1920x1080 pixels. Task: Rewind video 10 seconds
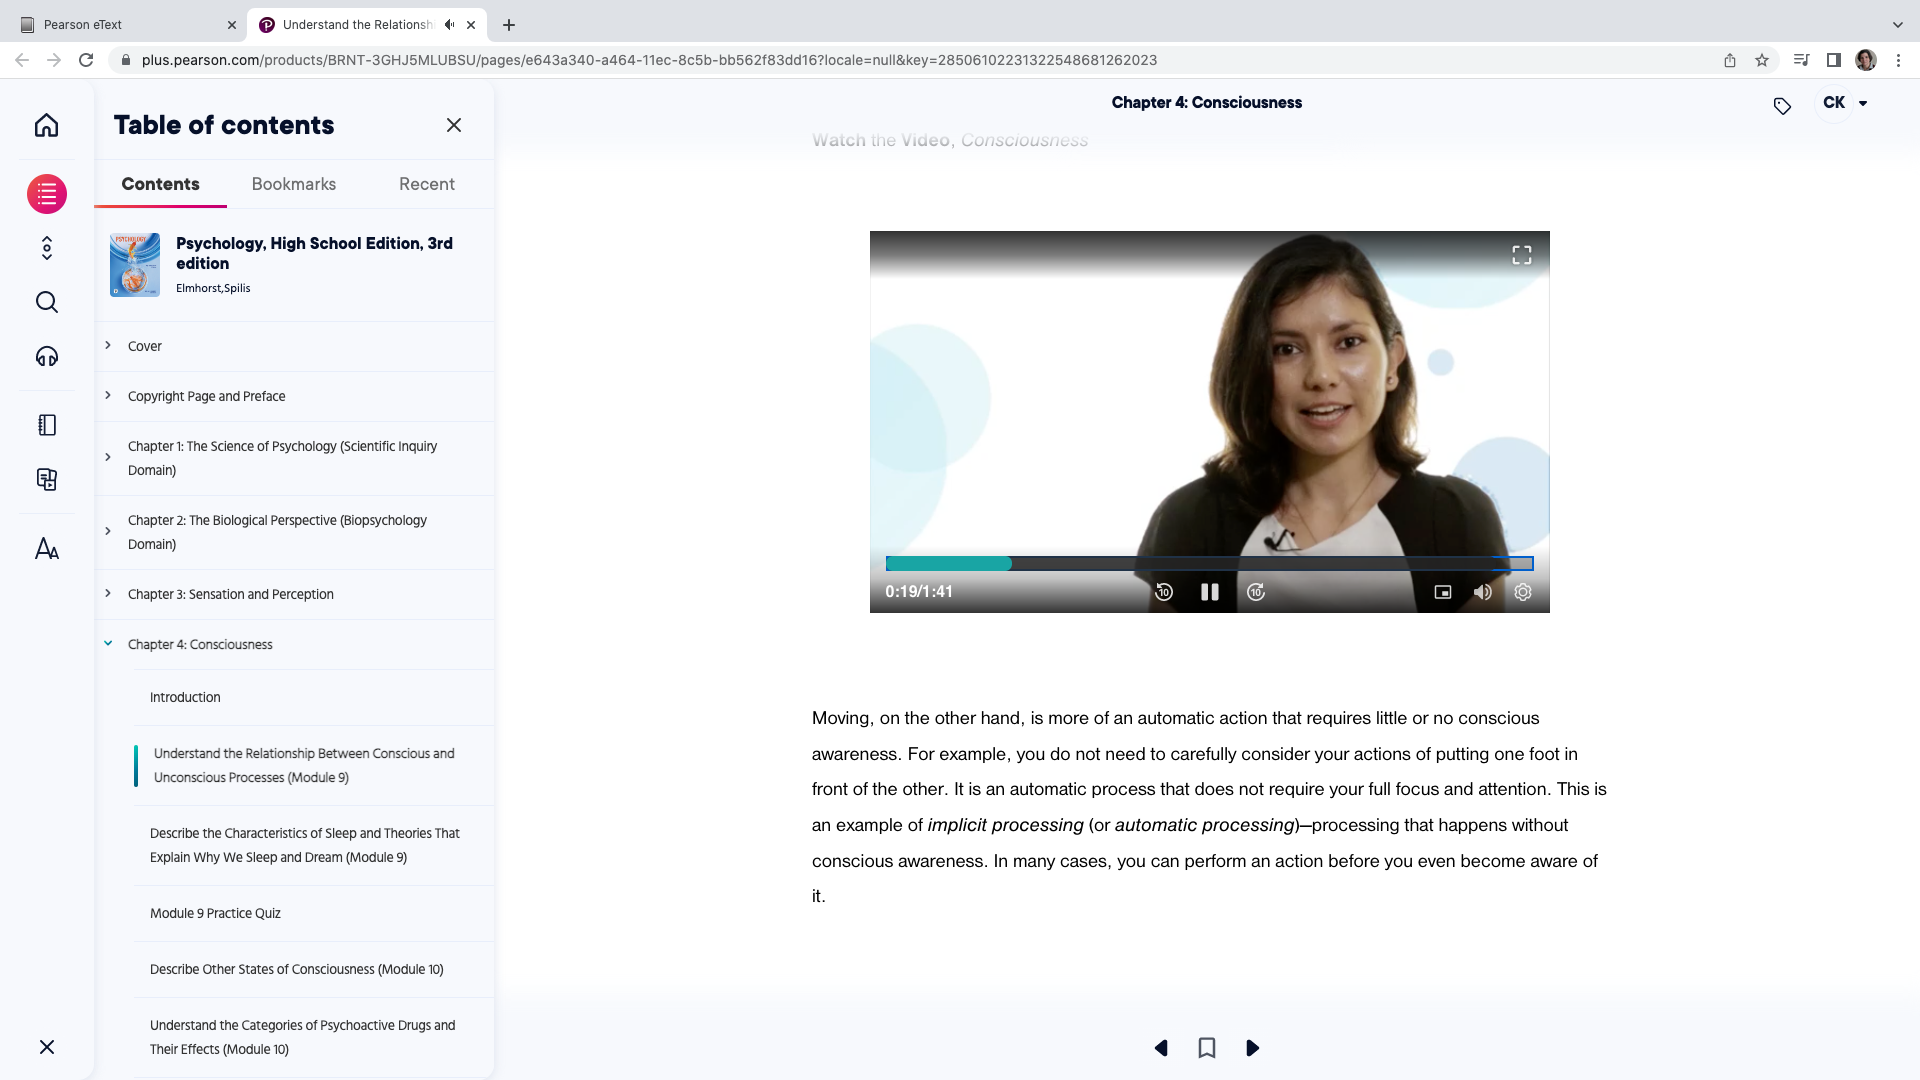pyautogui.click(x=1163, y=592)
